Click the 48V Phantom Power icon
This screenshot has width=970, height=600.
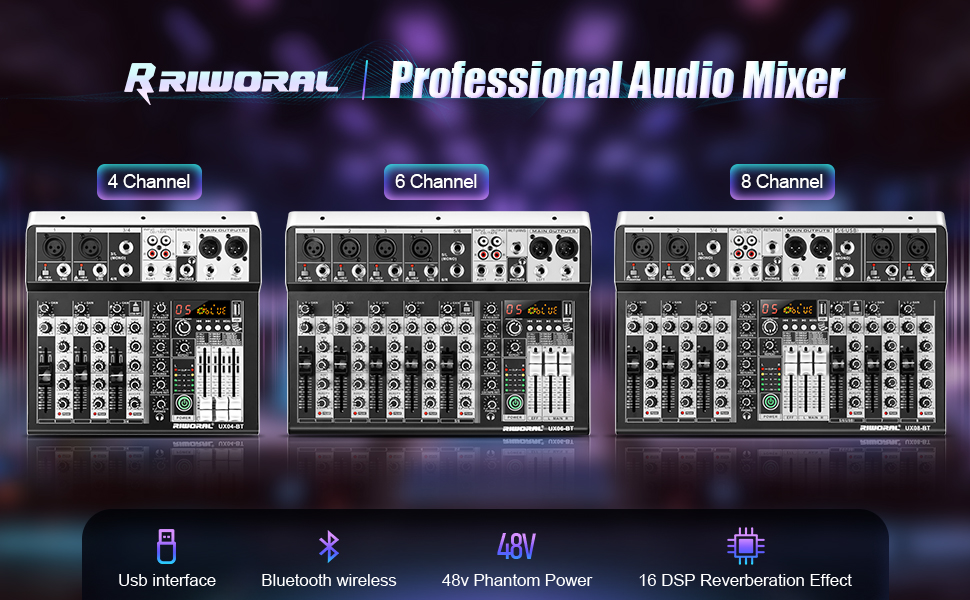pyautogui.click(x=516, y=544)
